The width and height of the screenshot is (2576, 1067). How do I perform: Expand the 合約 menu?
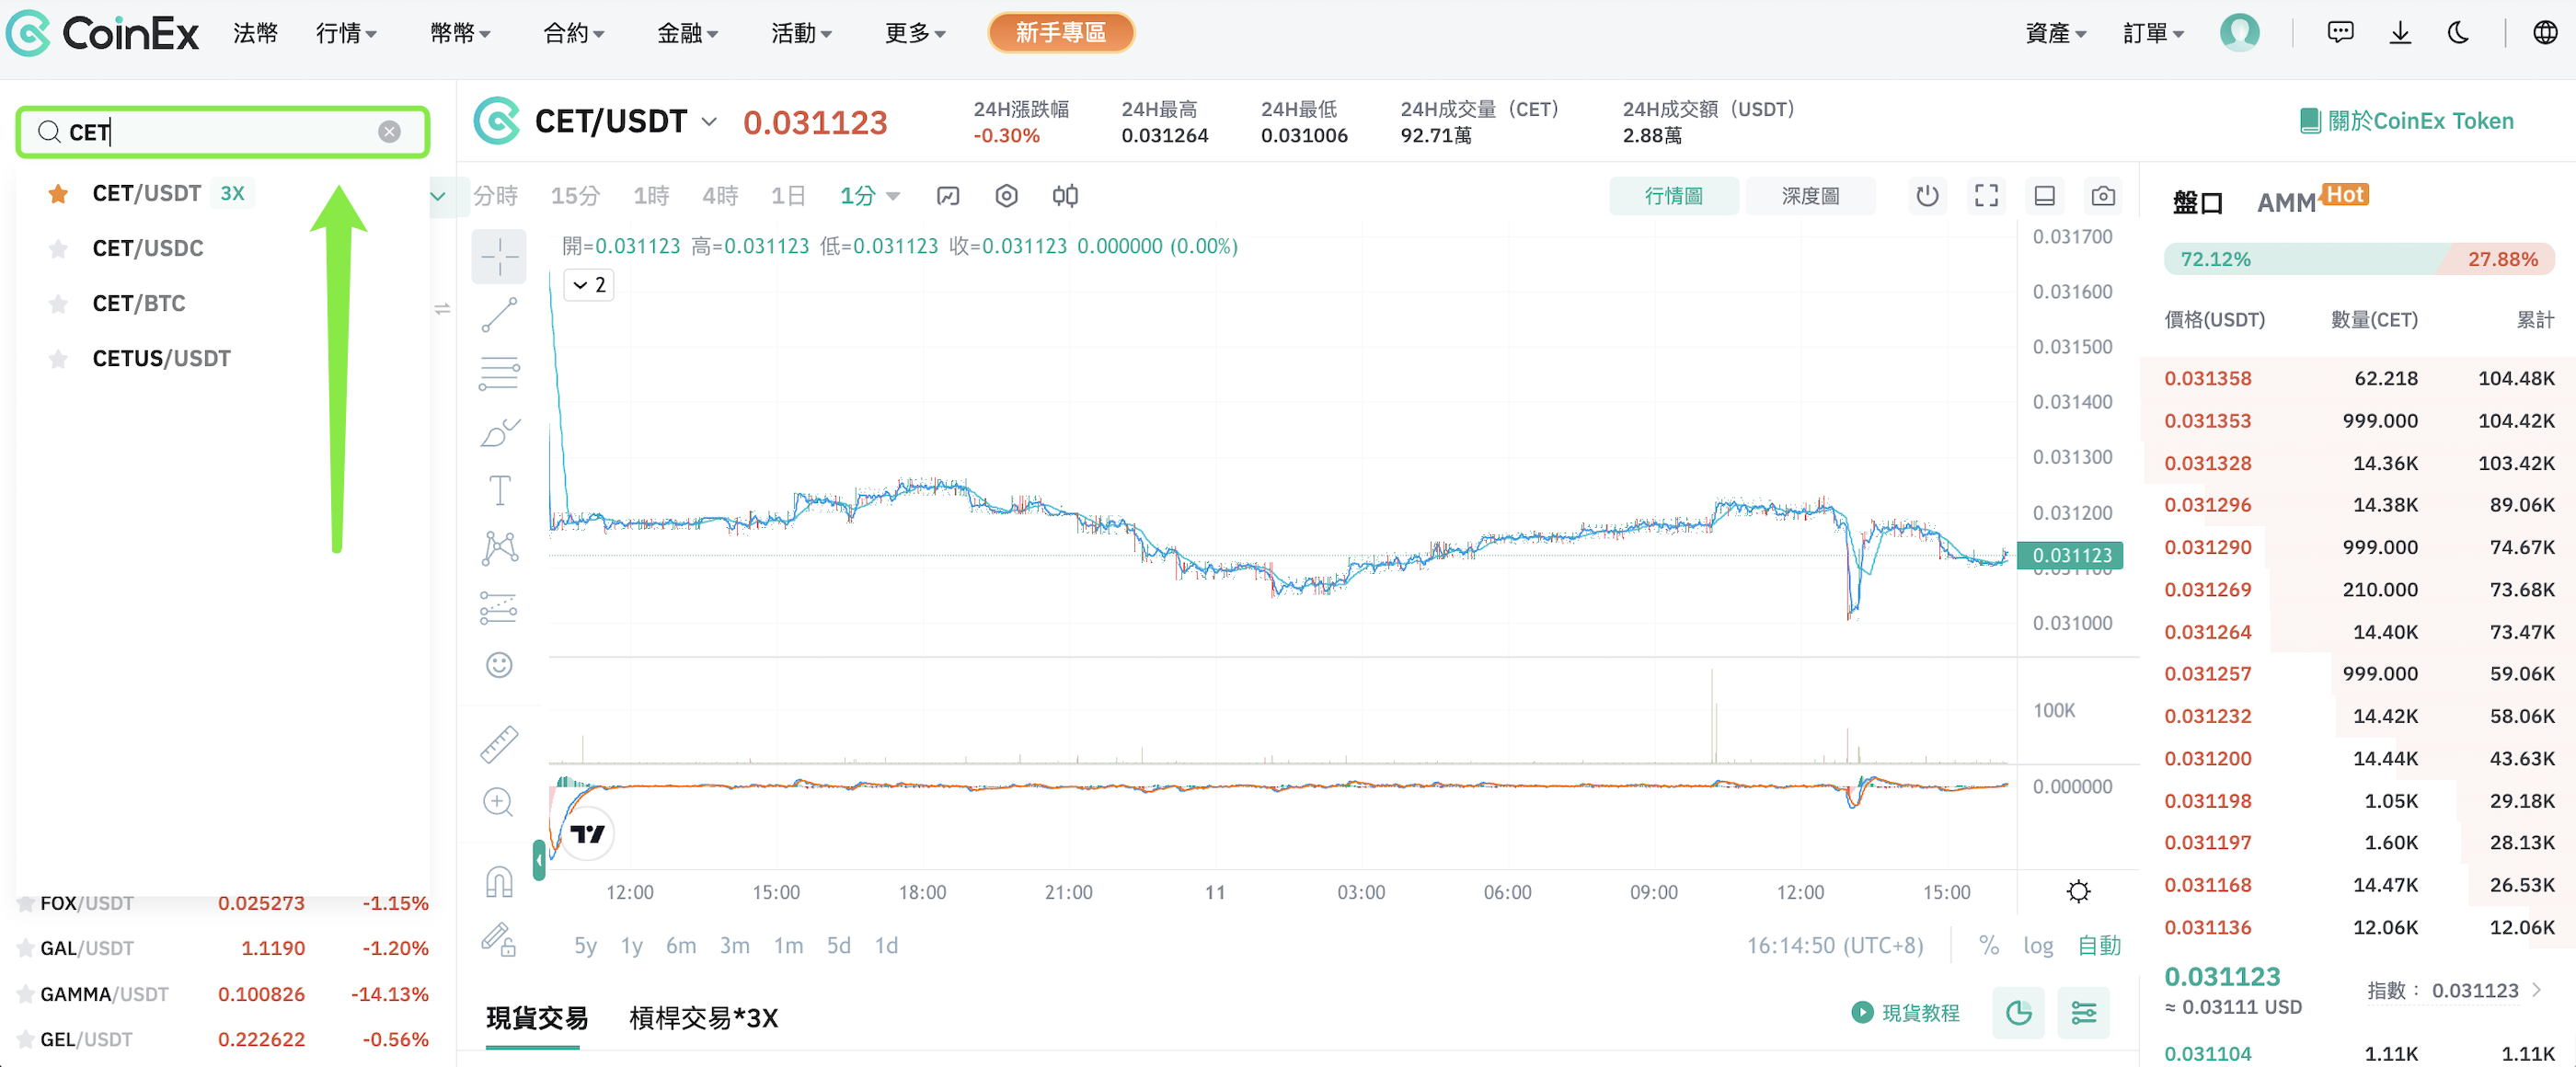point(574,33)
